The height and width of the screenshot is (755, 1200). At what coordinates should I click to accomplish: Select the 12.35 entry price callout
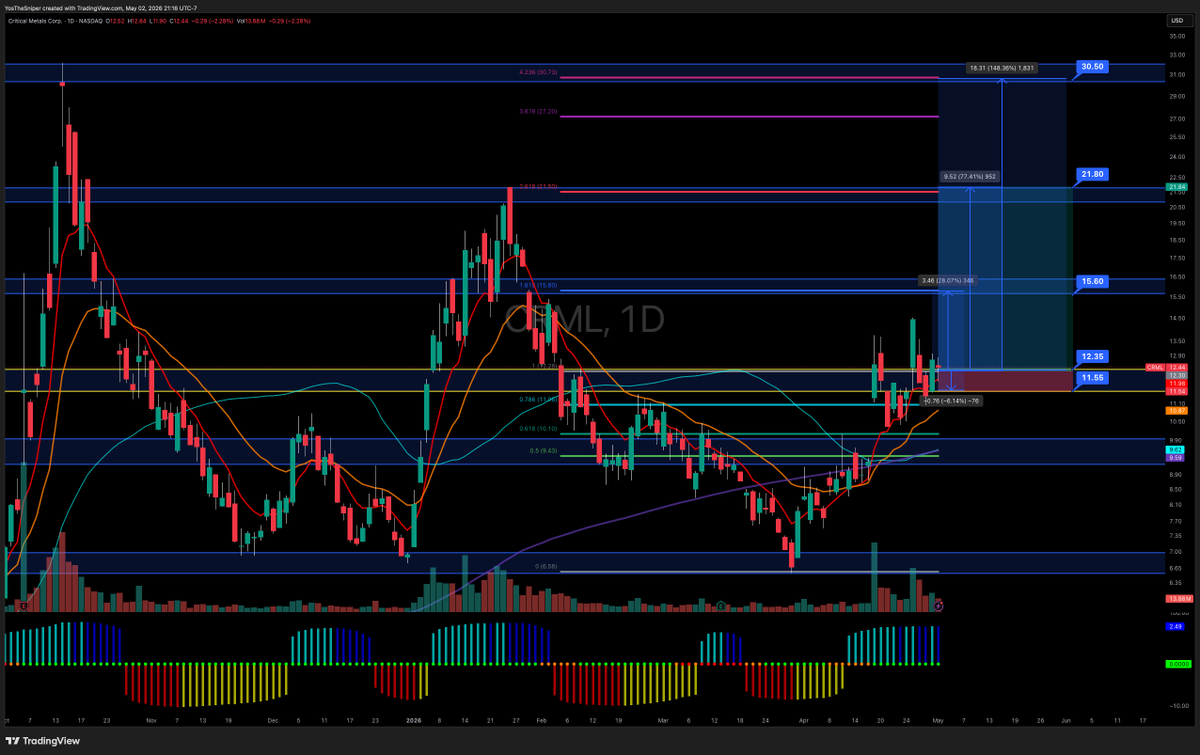click(1090, 356)
